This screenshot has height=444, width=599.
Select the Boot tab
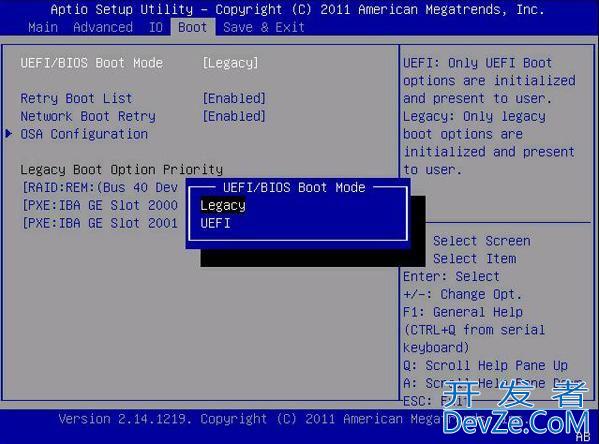pos(193,27)
